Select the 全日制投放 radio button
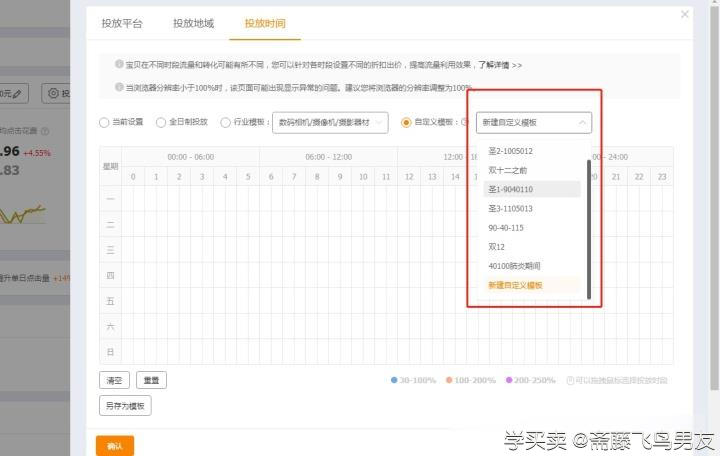This screenshot has width=720, height=456. [x=161, y=123]
